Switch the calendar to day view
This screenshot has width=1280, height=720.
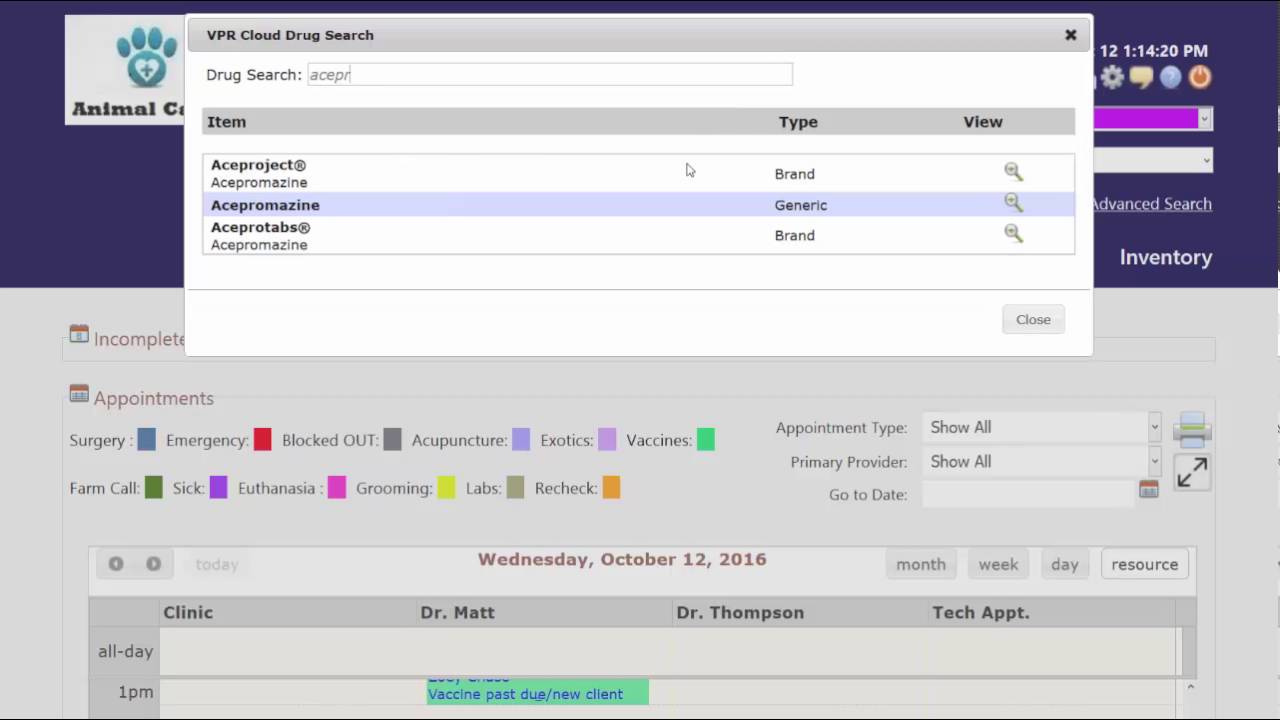1065,564
